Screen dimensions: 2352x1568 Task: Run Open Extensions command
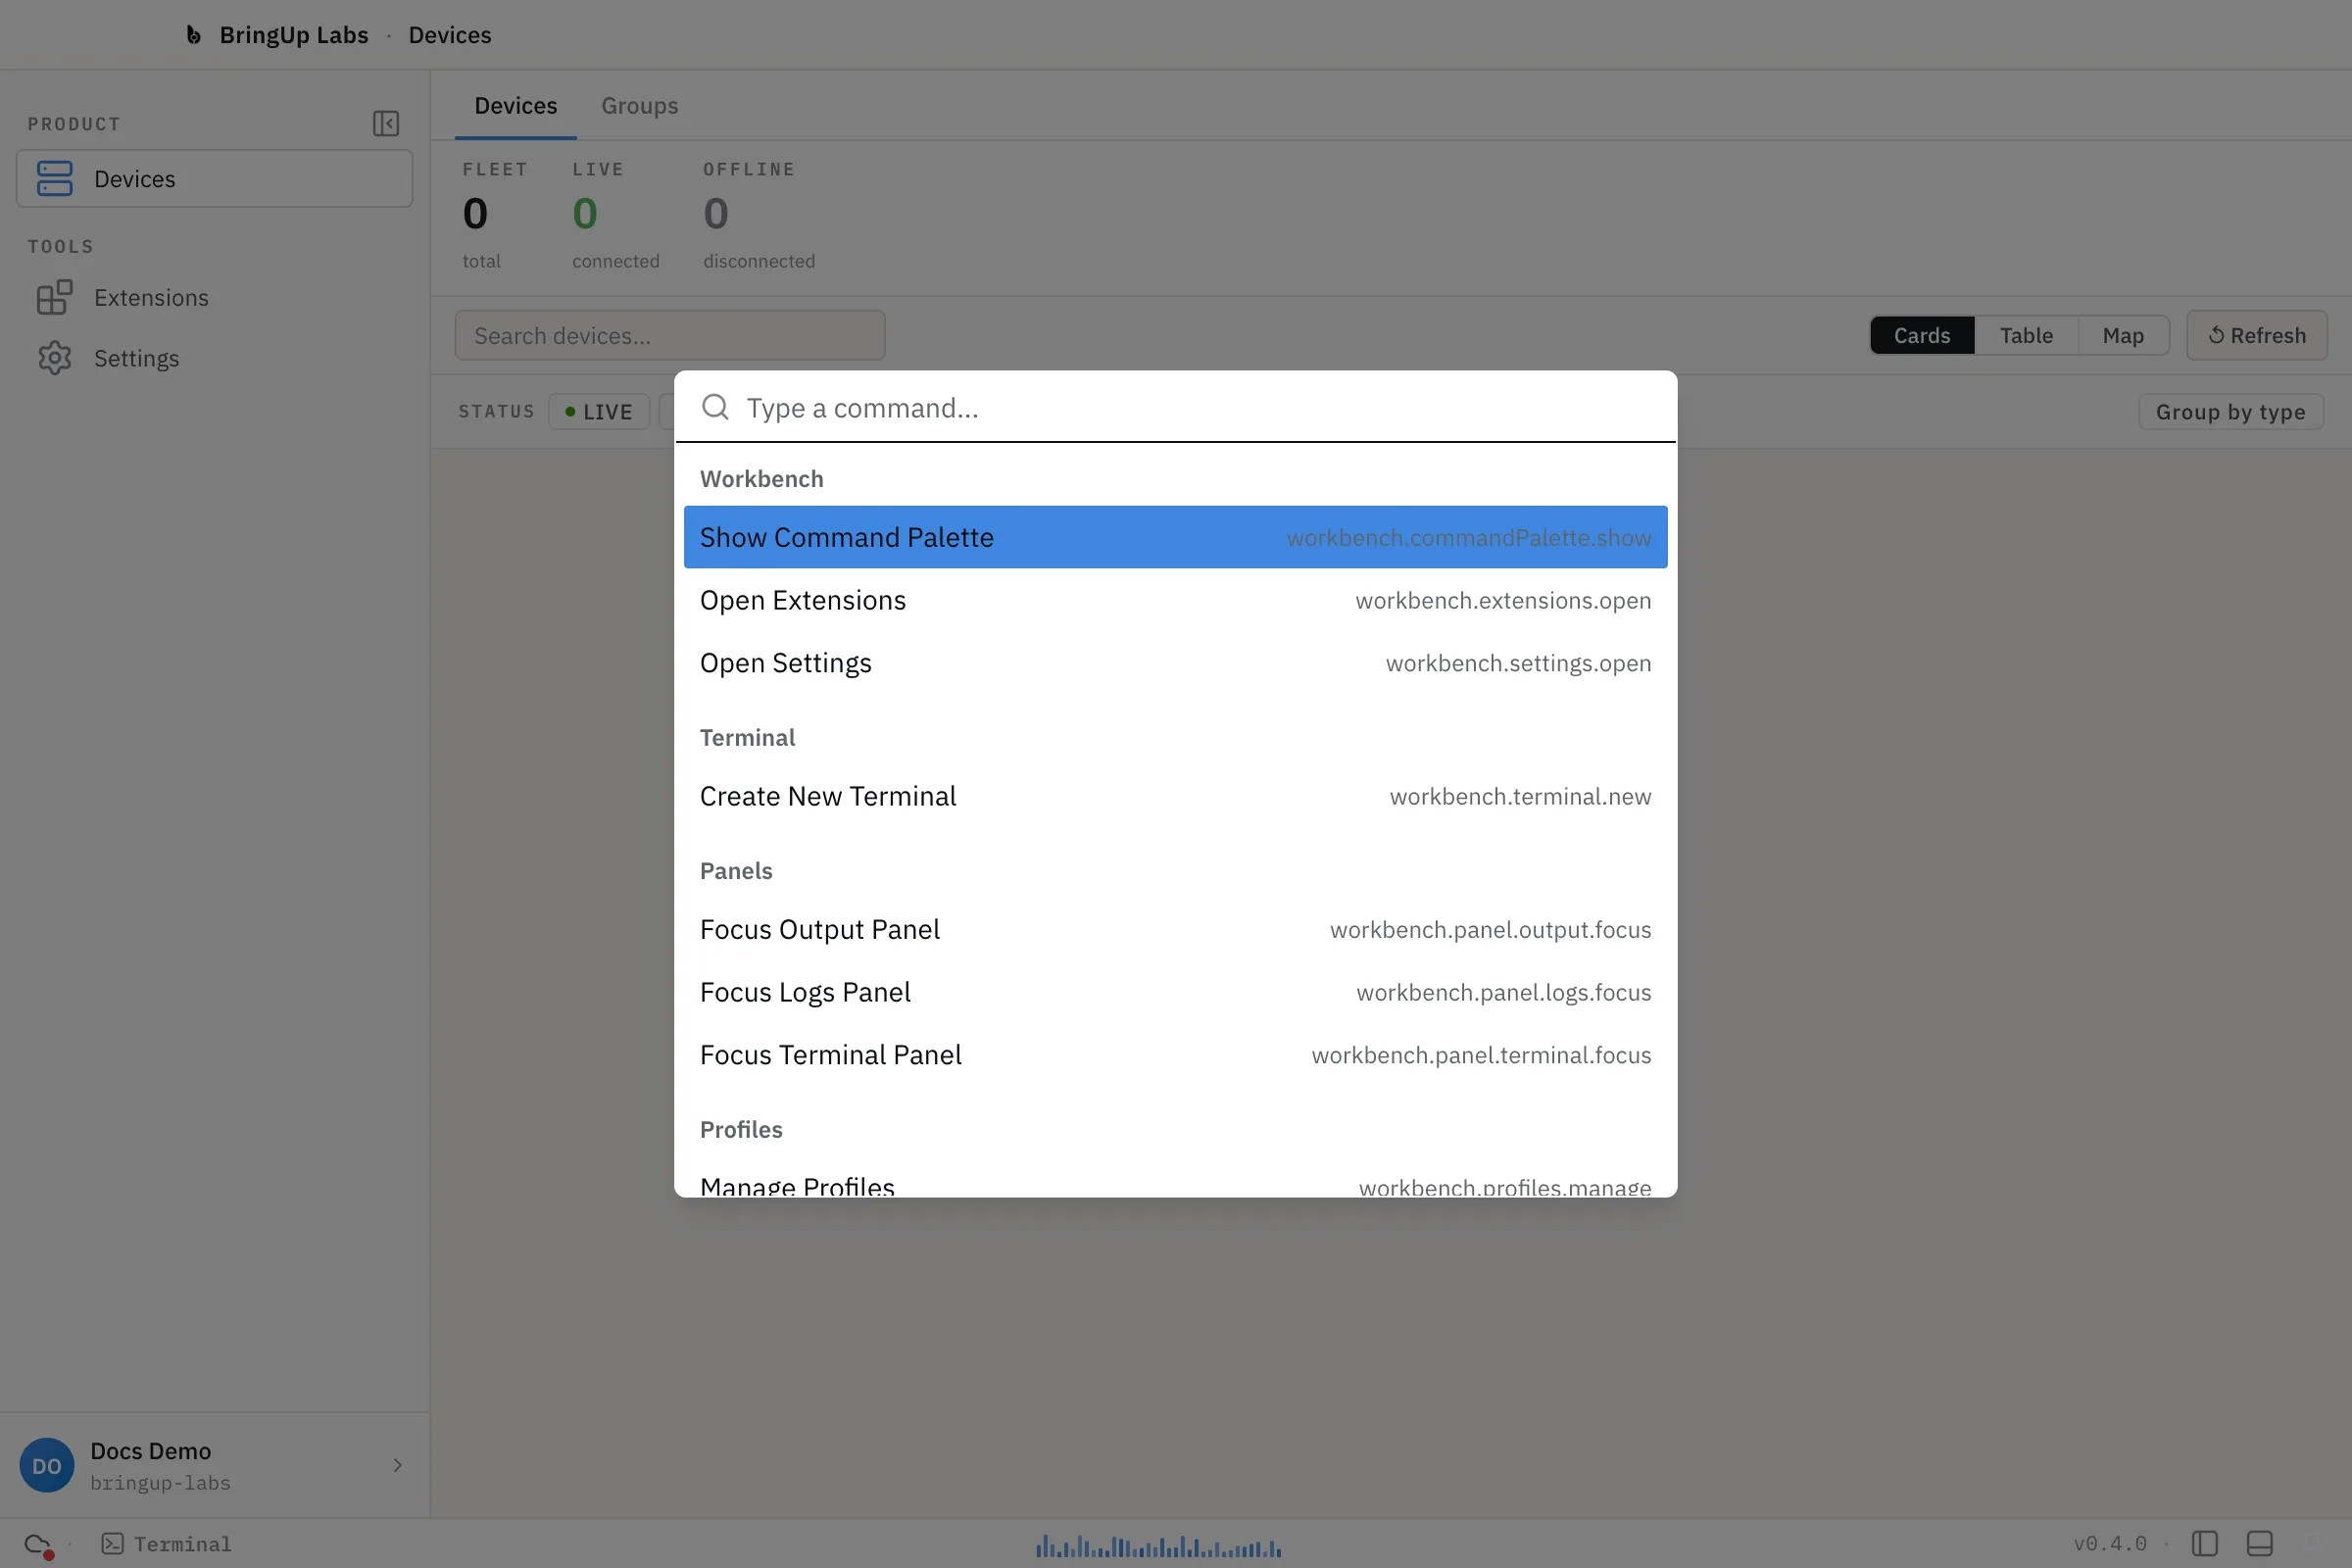1175,601
